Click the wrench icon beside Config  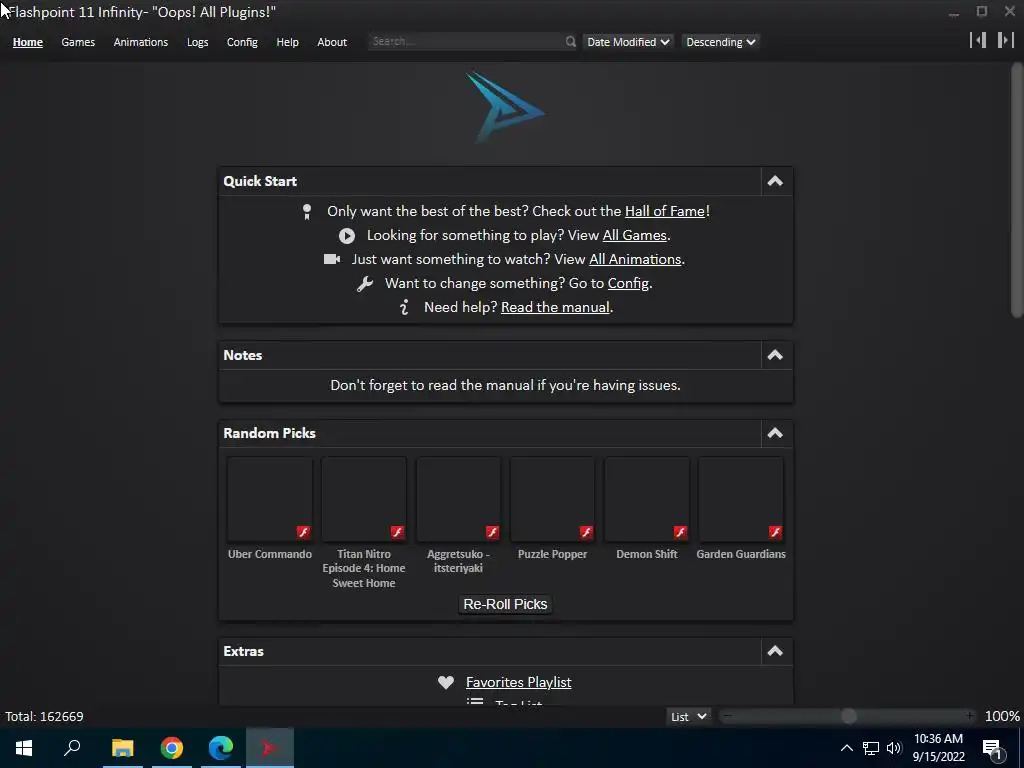[365, 283]
